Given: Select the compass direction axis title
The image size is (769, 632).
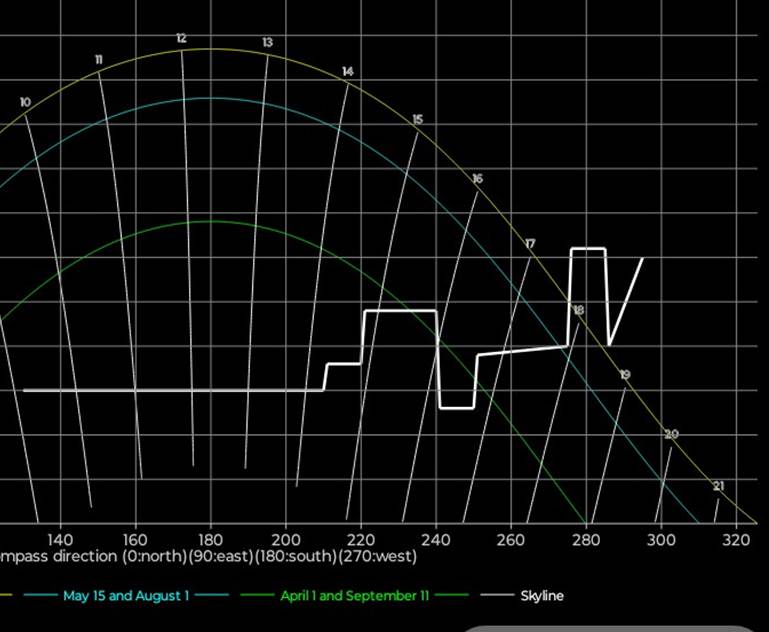Looking at the screenshot, I should point(208,556).
